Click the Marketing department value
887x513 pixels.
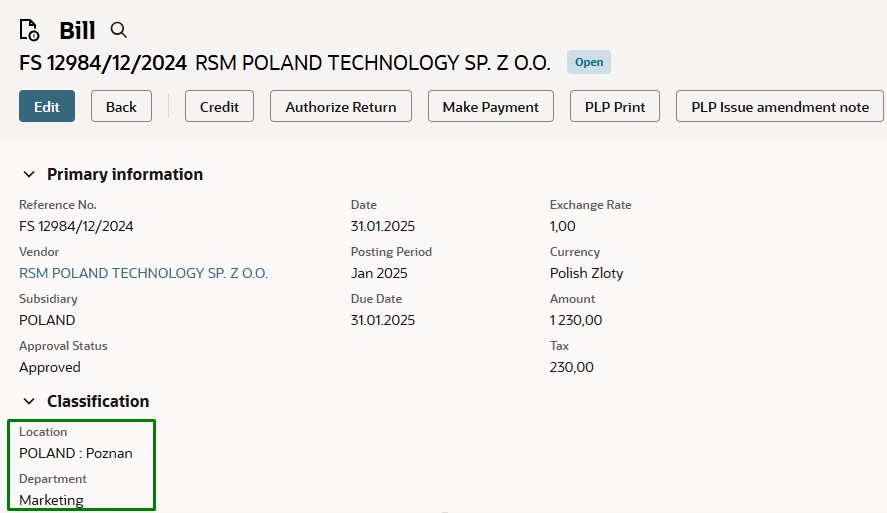(52, 500)
